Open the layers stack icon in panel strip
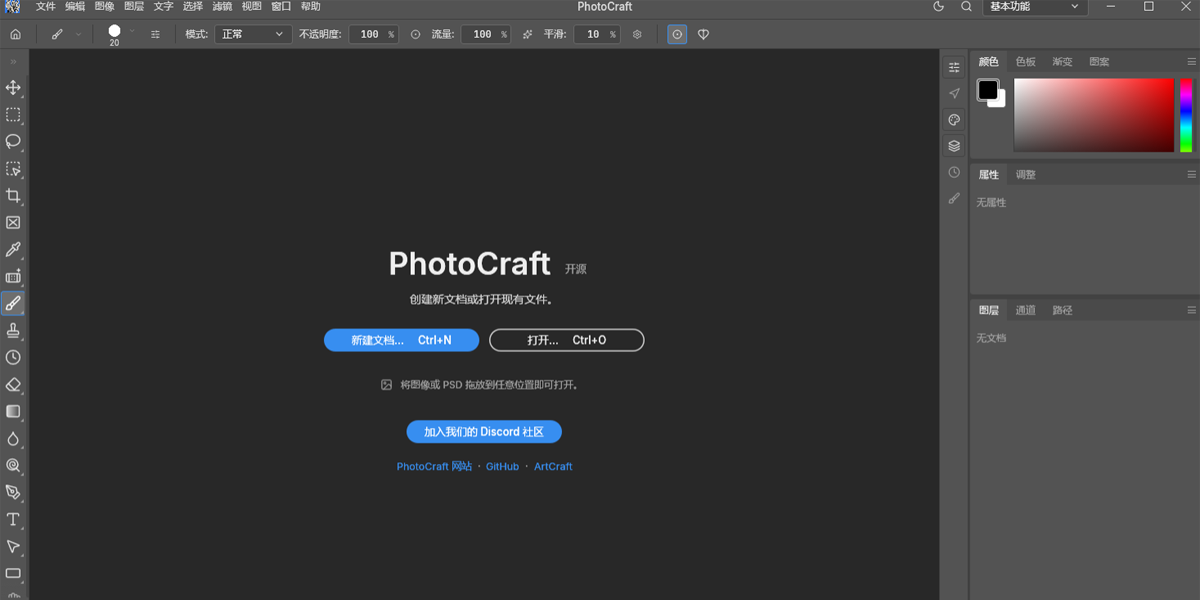Screen dimensions: 1200x600 [x=954, y=146]
